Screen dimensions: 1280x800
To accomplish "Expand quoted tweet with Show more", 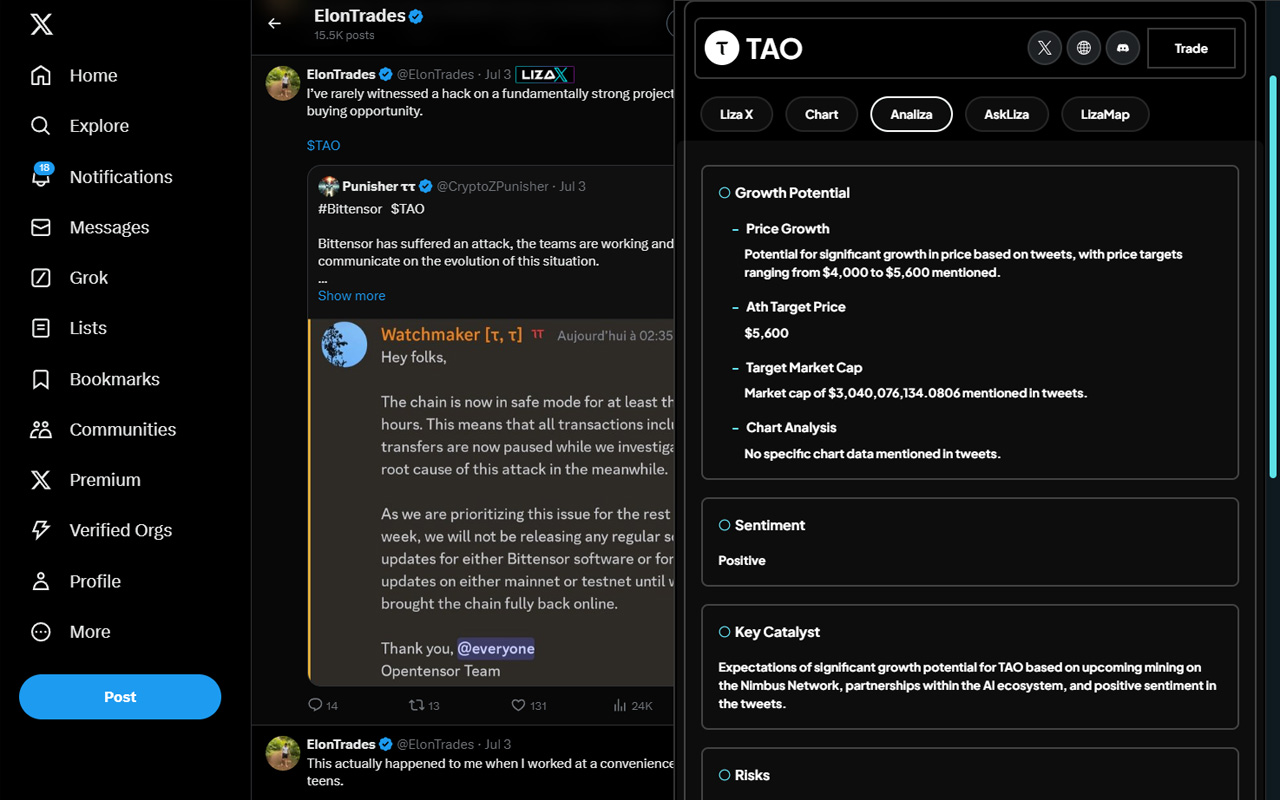I will 351,296.
